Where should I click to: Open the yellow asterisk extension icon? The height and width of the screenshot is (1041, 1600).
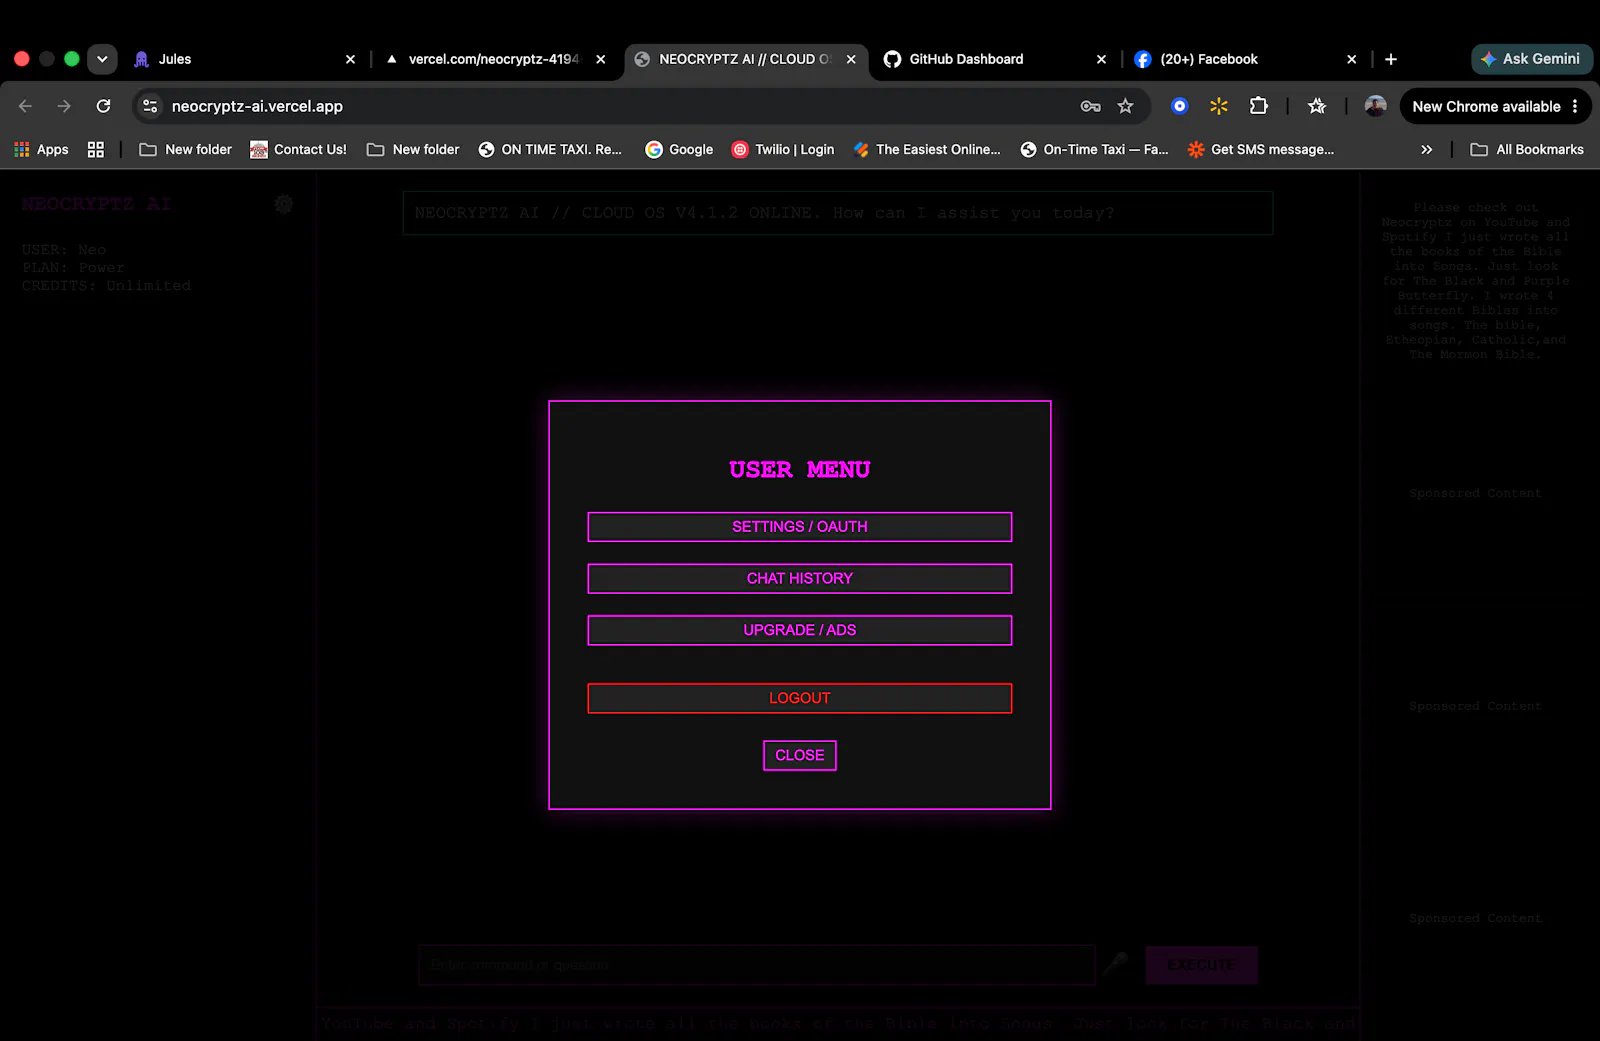tap(1218, 106)
